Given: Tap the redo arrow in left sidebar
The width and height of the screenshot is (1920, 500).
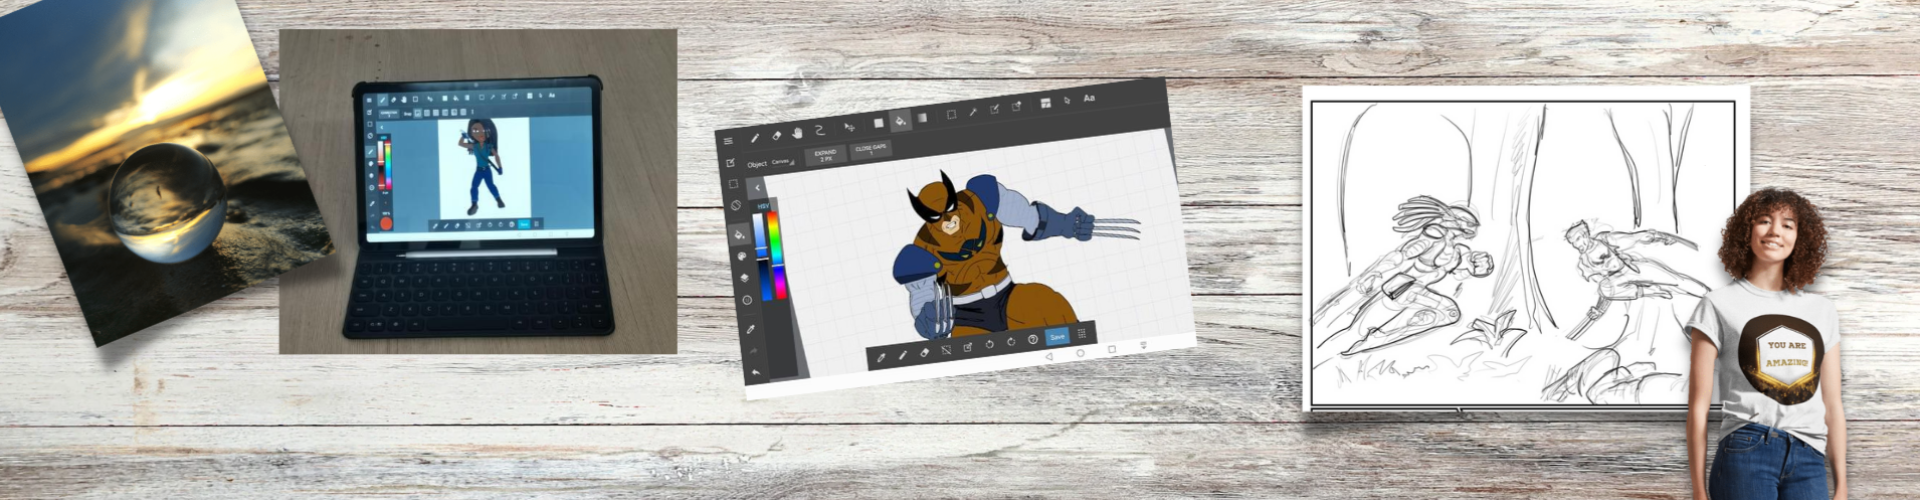Looking at the screenshot, I should point(754,351).
